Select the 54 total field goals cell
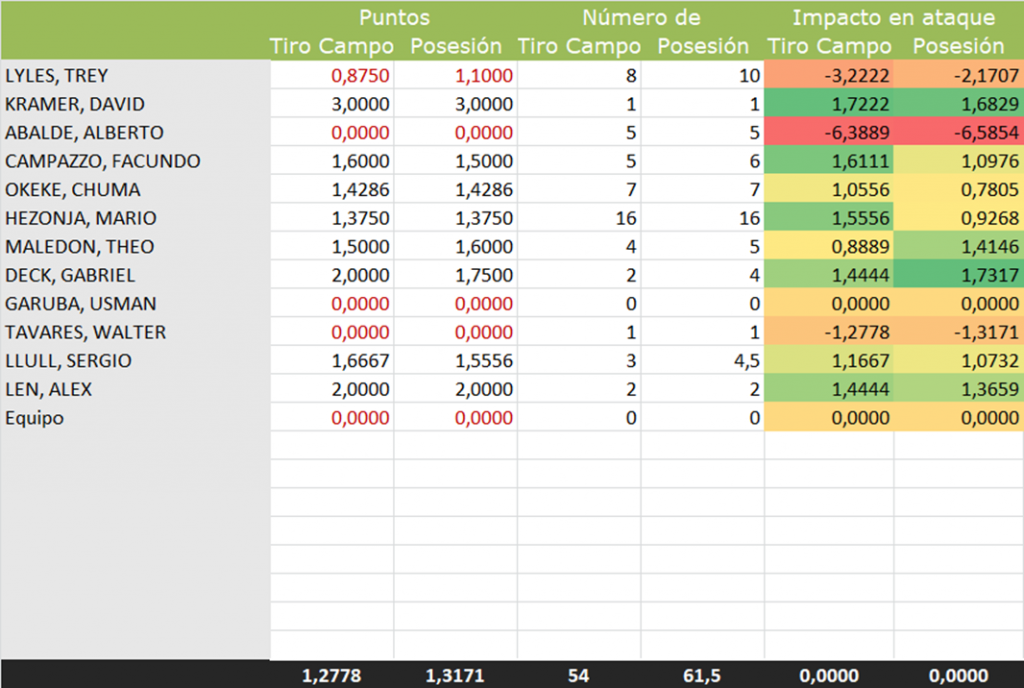Screen dimensions: 1024x688 (x=579, y=677)
